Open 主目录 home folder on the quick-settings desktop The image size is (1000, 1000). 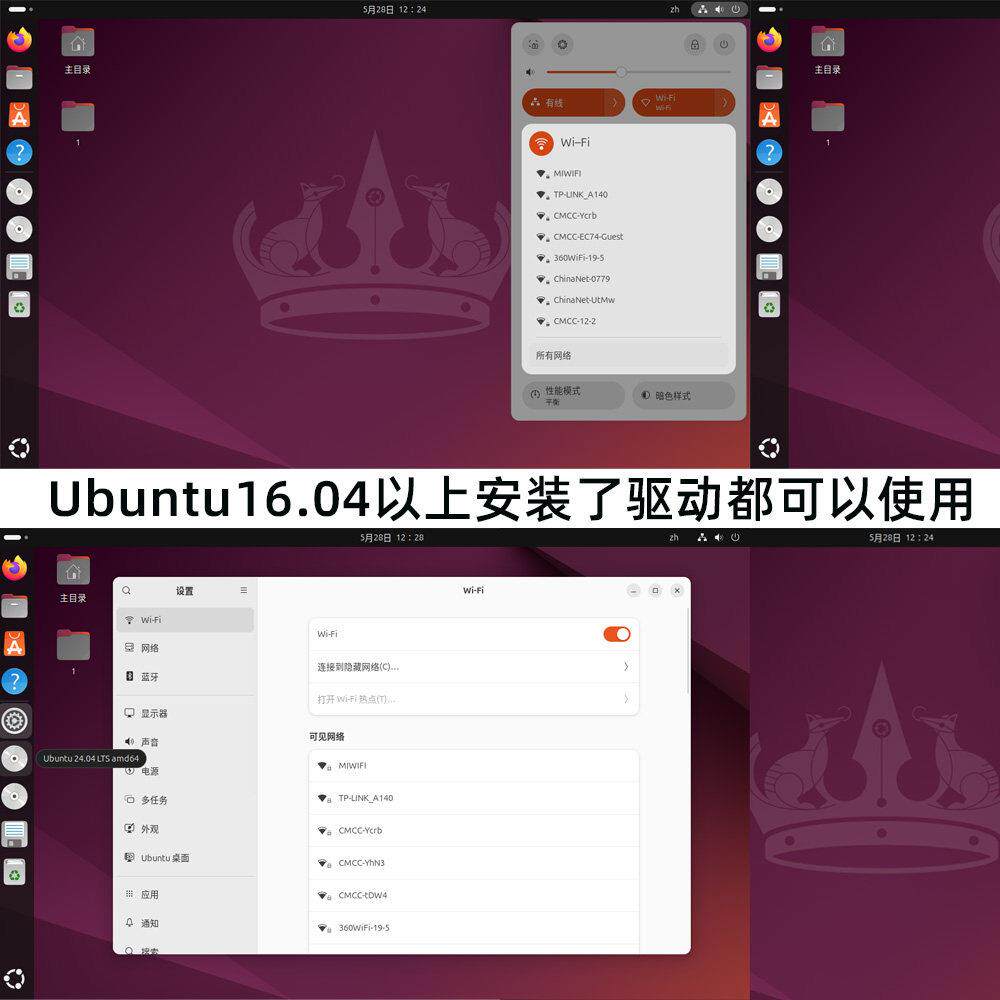[78, 50]
